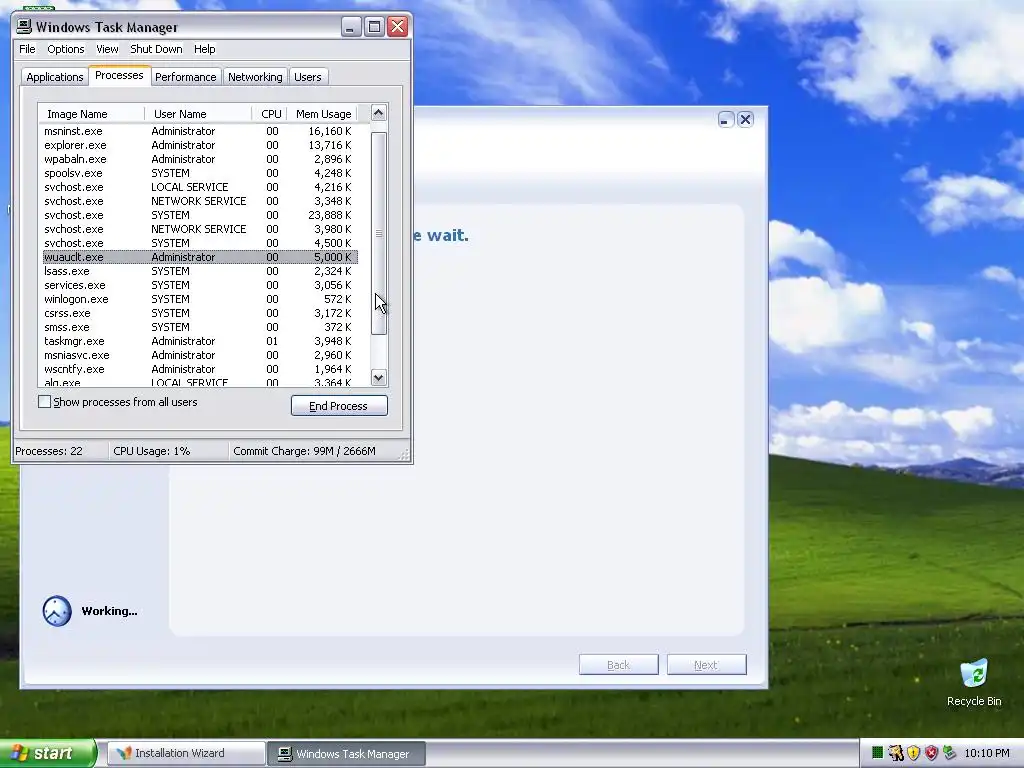Open the Recycle Bin desktop icon
The height and width of the screenshot is (768, 1024).
[x=974, y=683]
